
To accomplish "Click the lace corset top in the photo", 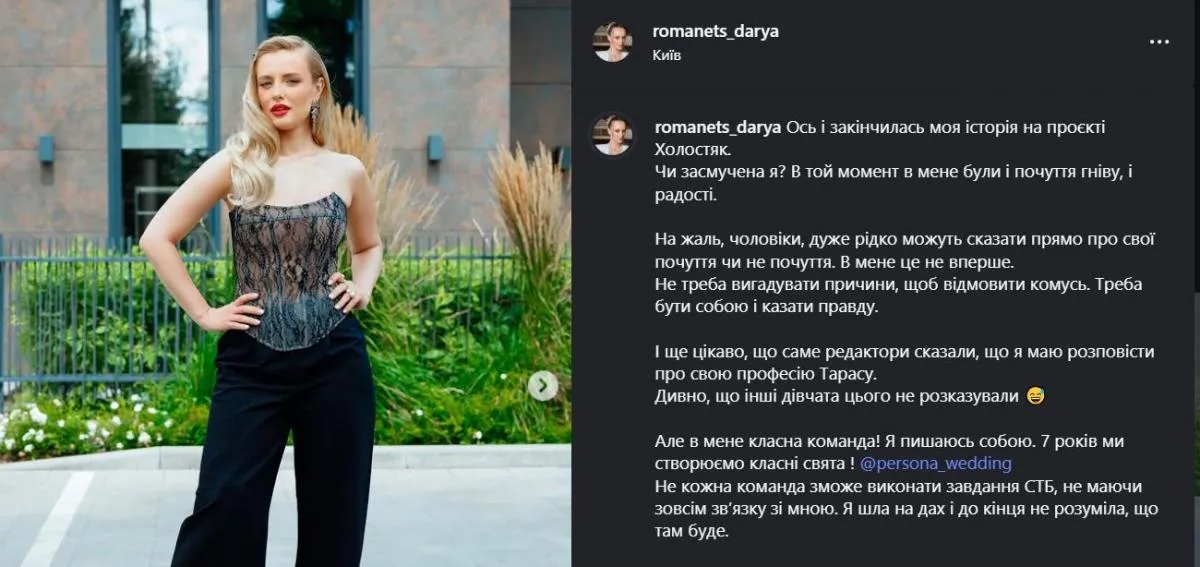I will point(289,270).
